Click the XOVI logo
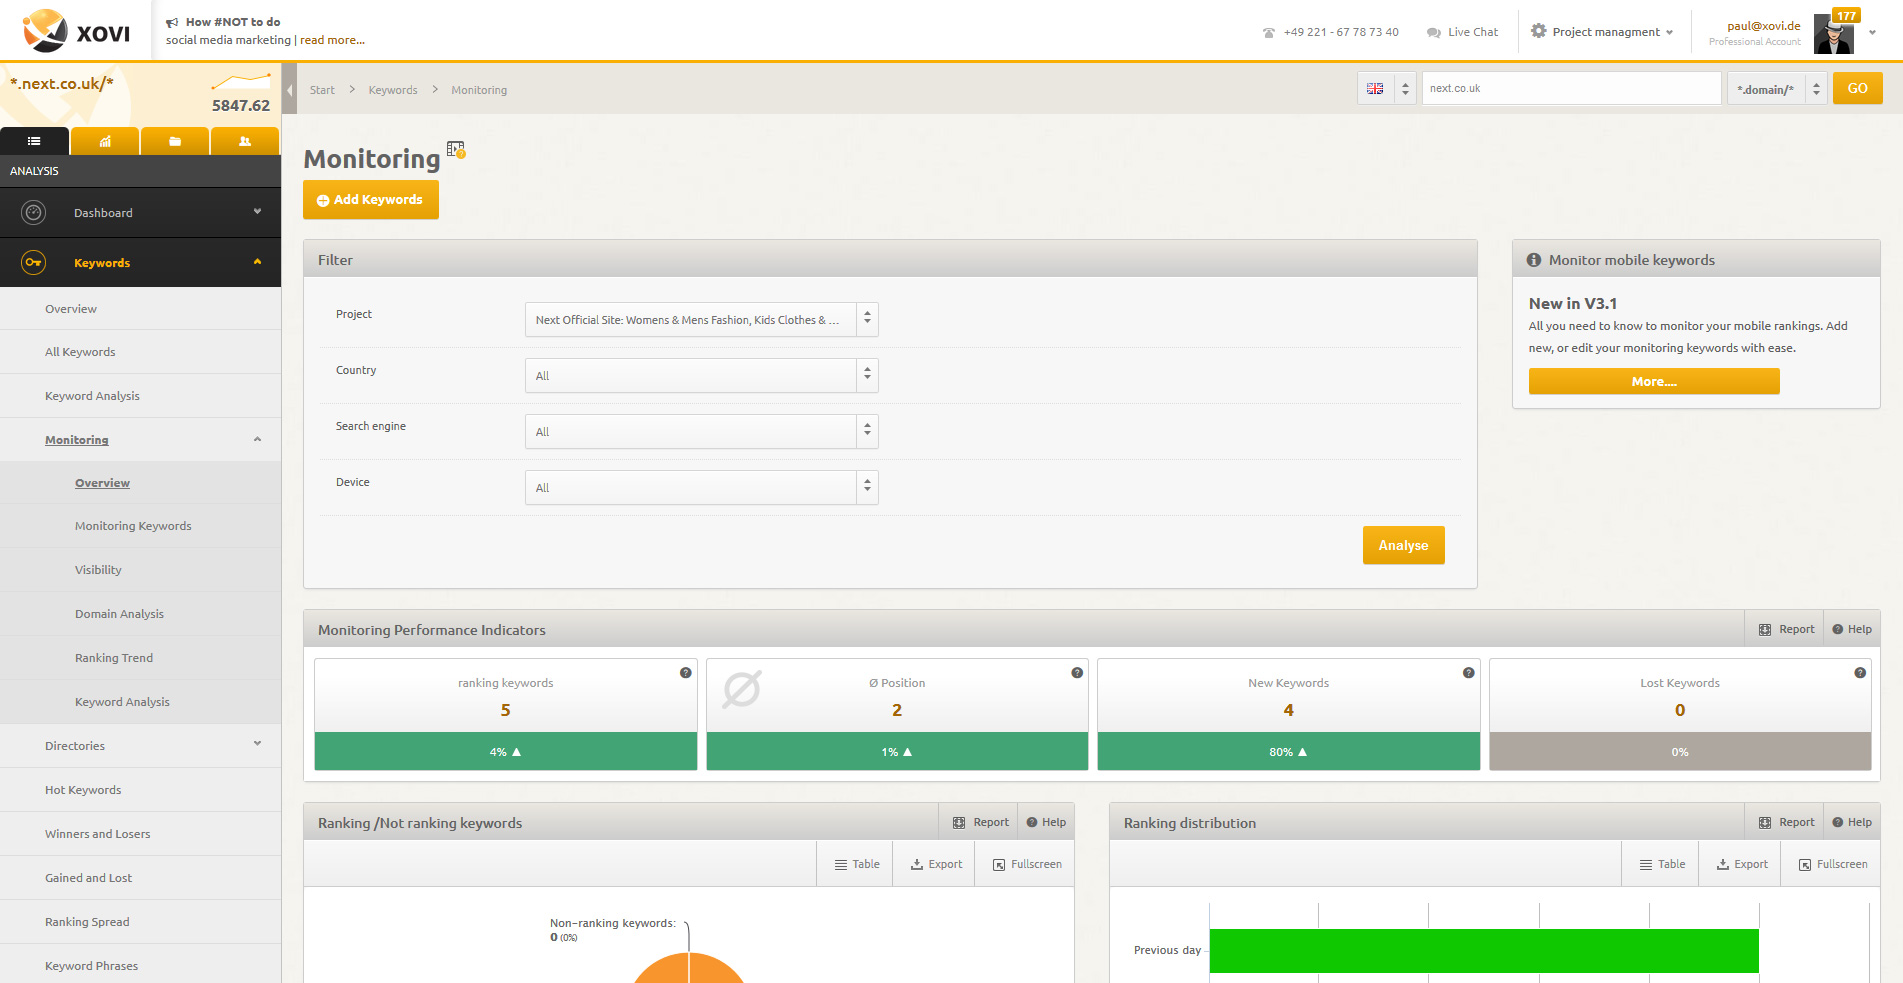Viewport: 1903px width, 983px height. pos(76,31)
